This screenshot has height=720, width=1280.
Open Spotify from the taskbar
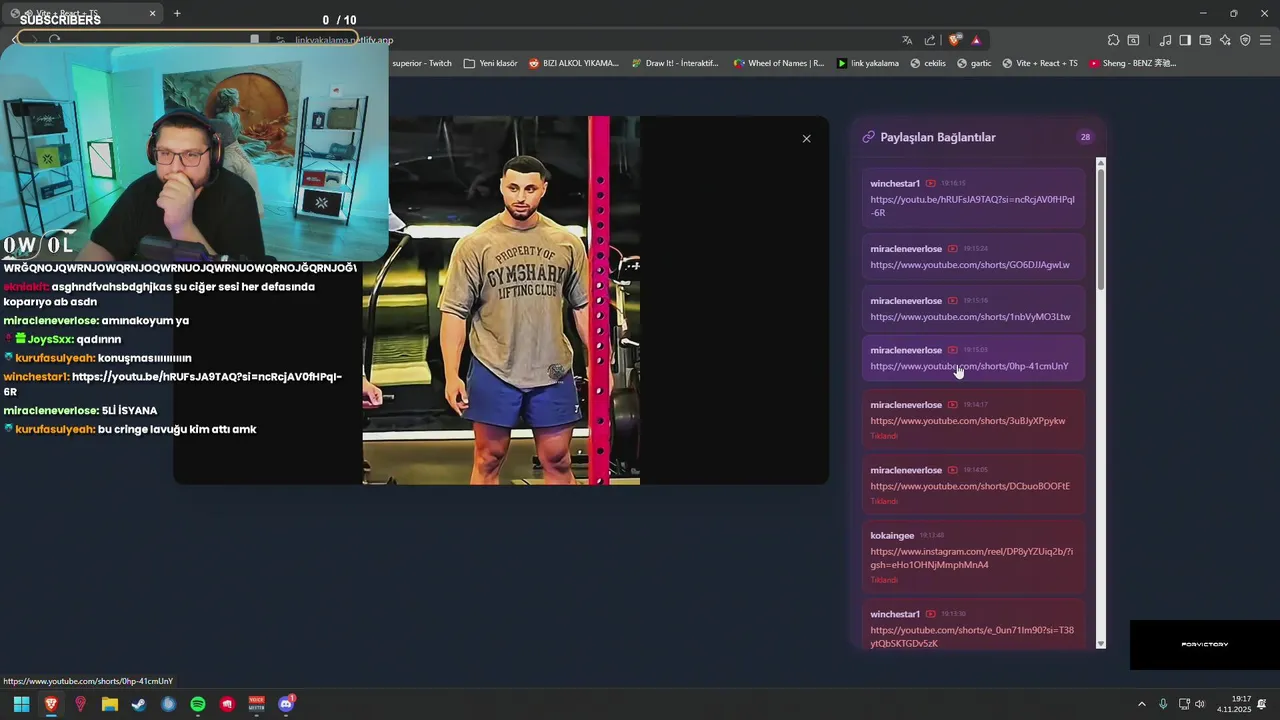[198, 704]
